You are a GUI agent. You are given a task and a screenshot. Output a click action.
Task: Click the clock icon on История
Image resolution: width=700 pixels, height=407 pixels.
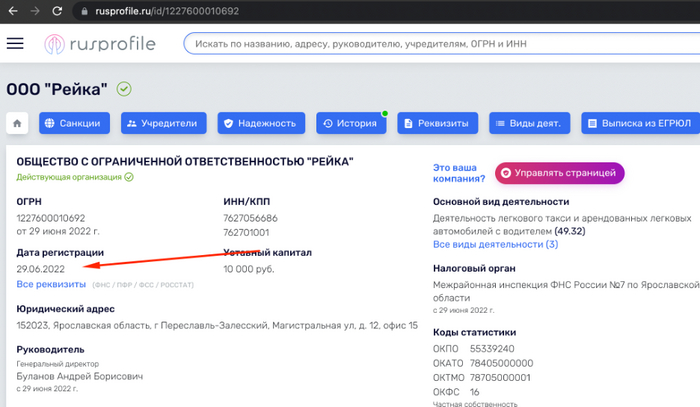[x=328, y=123]
